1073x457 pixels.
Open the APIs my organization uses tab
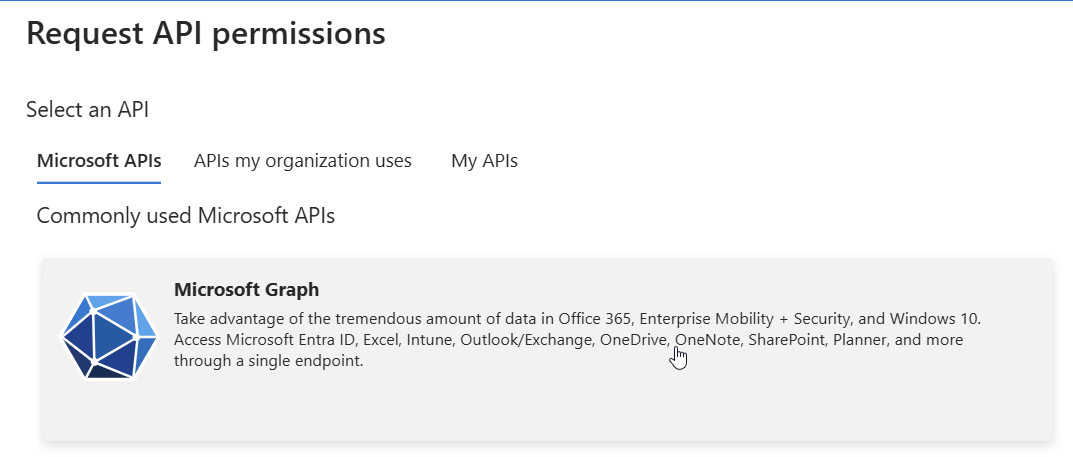point(302,161)
